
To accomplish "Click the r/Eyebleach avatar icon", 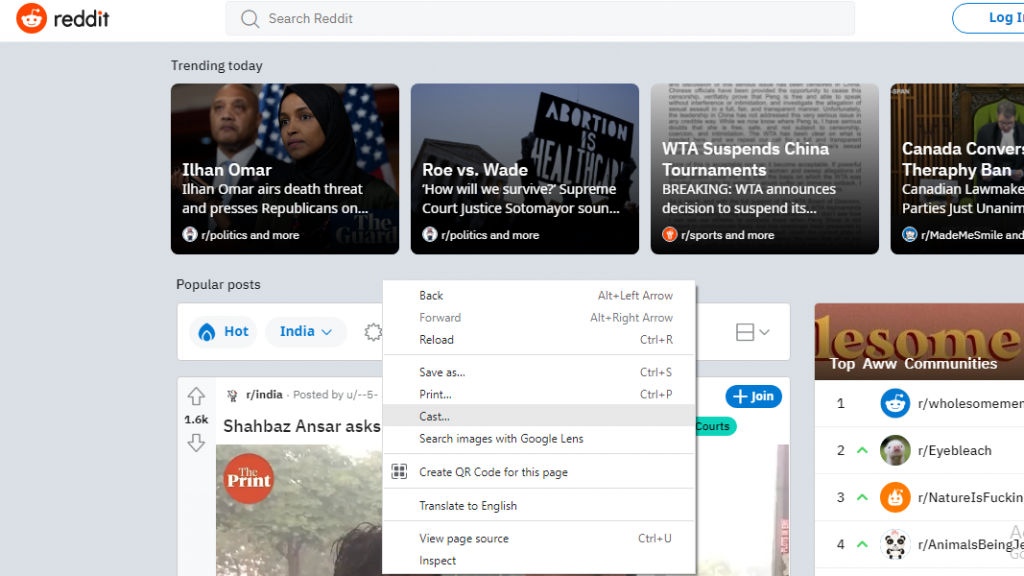I will (895, 451).
